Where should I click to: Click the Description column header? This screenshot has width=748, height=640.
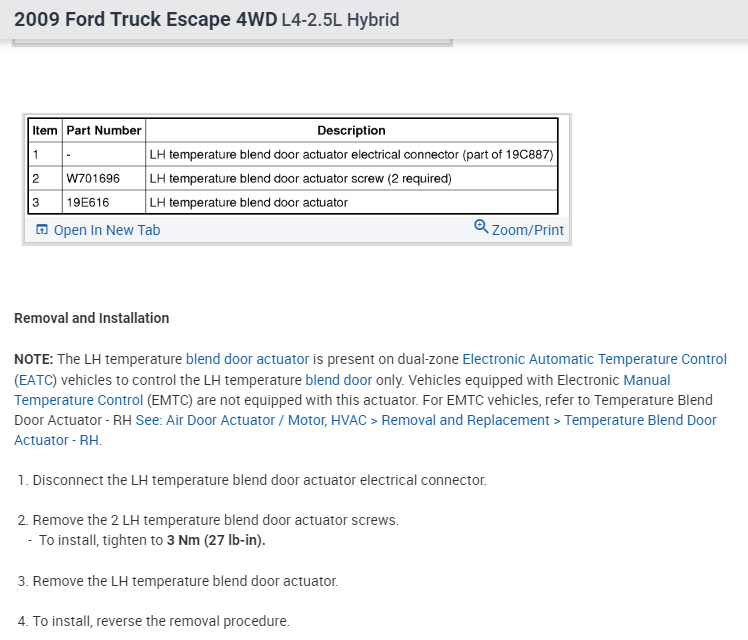[351, 131]
